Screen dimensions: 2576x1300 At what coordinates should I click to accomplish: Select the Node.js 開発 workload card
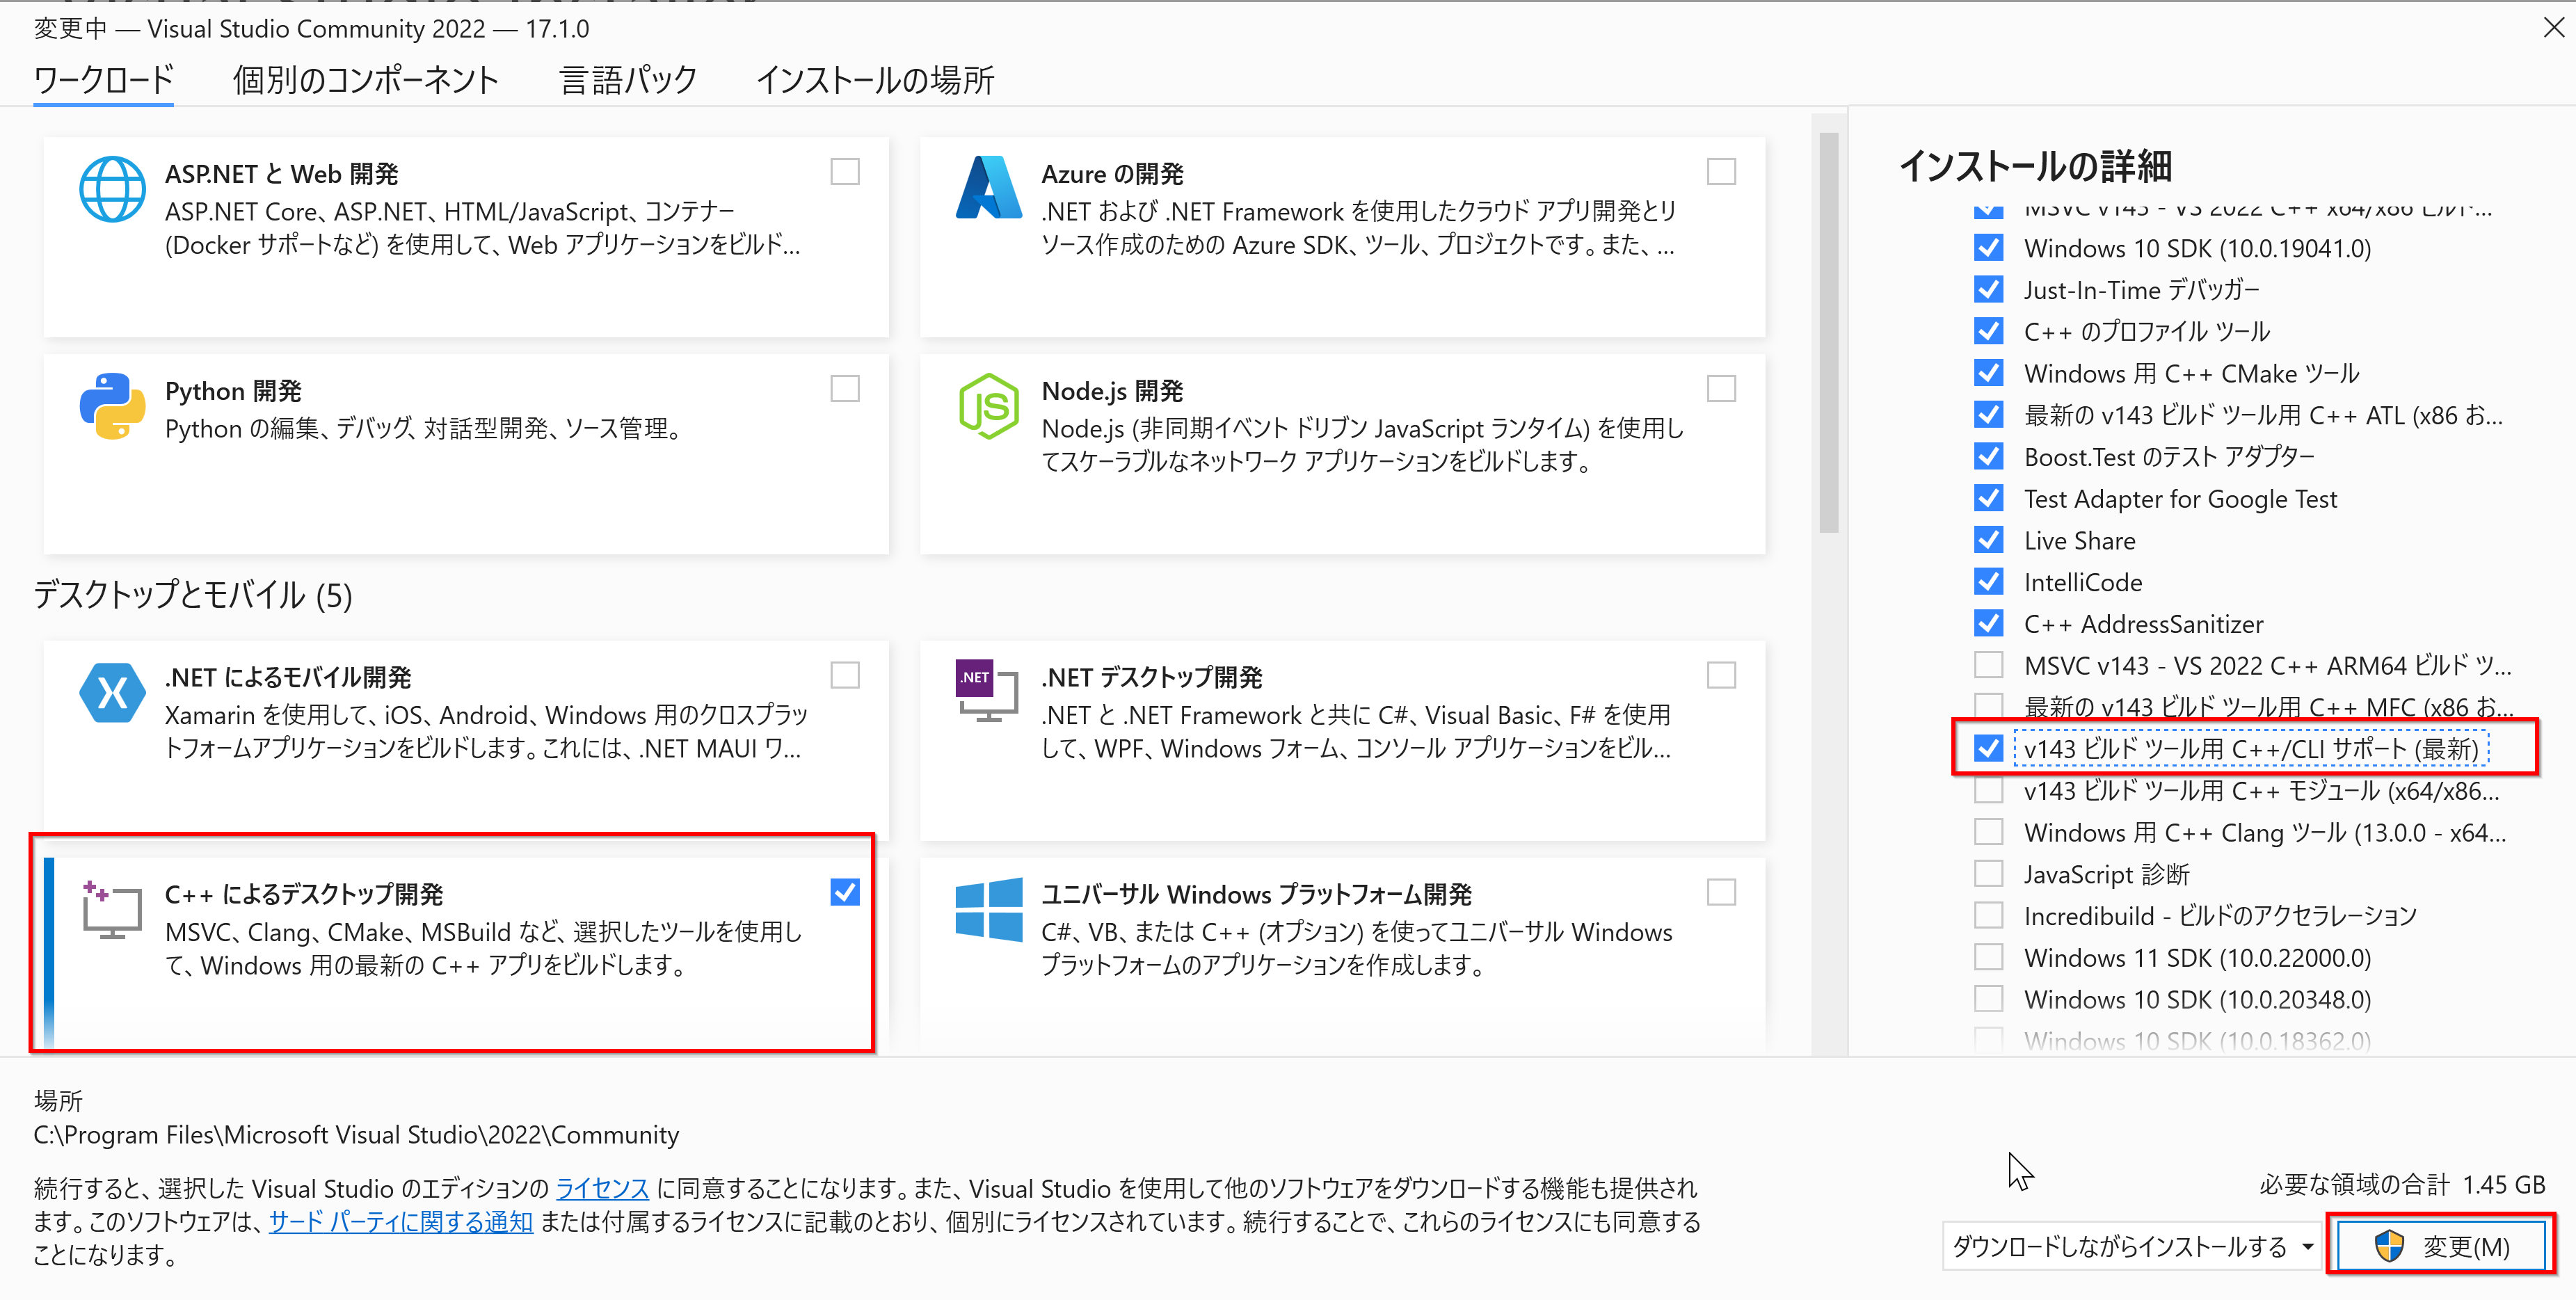click(x=1342, y=454)
